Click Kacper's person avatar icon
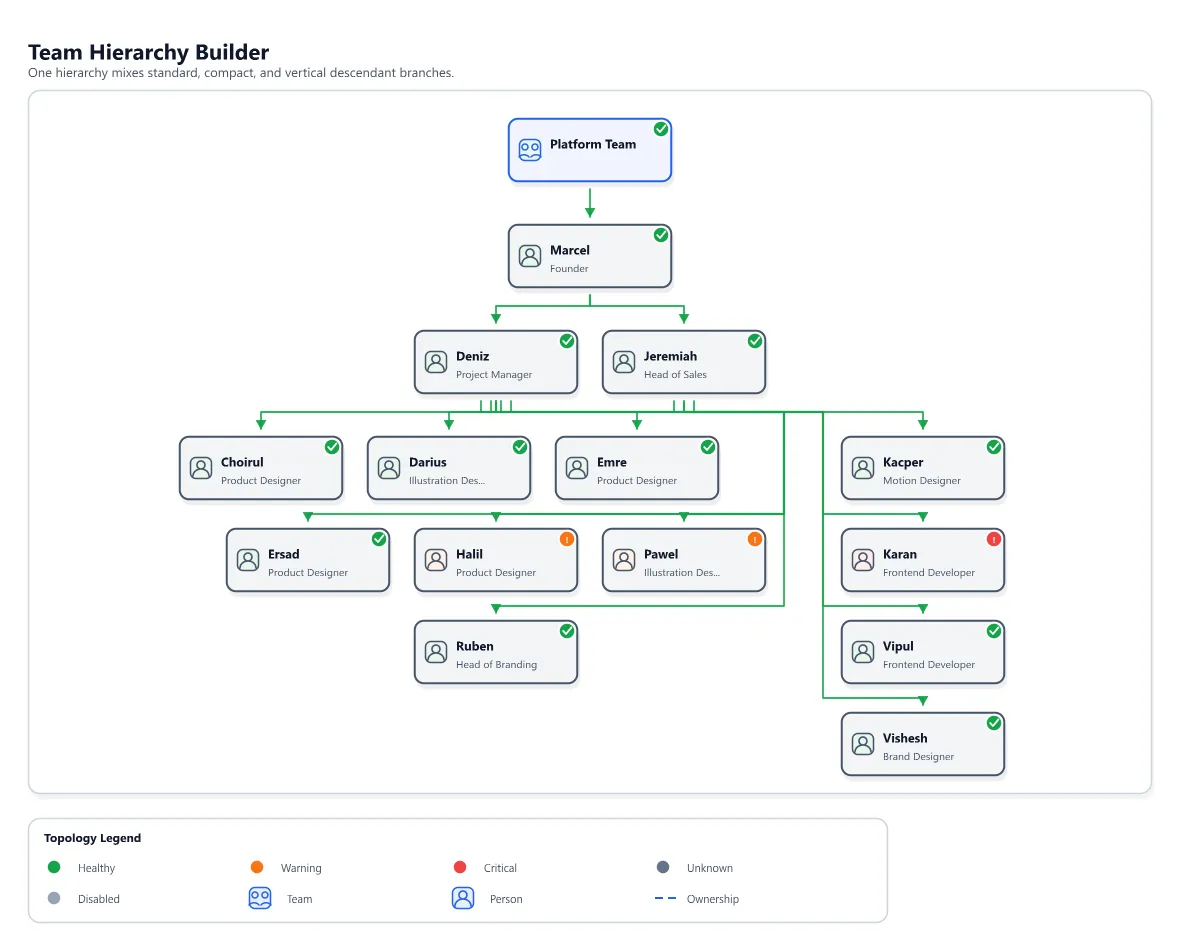The image size is (1180, 951). [863, 468]
